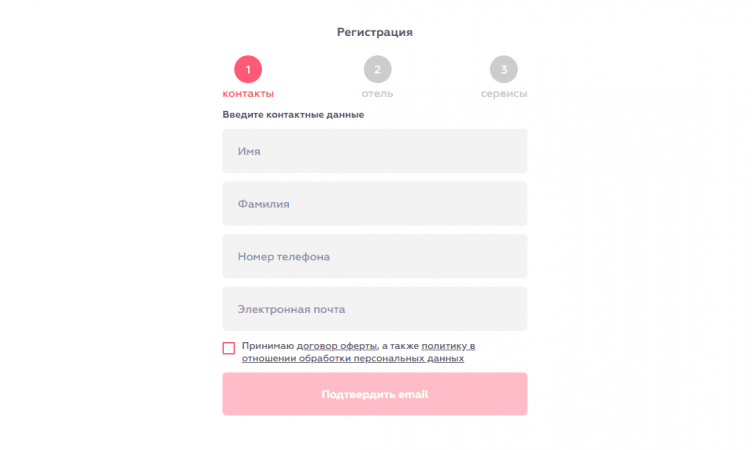This screenshot has height=450, width=752.
Task: Click the 'Регистрация' heading
Action: click(x=375, y=32)
